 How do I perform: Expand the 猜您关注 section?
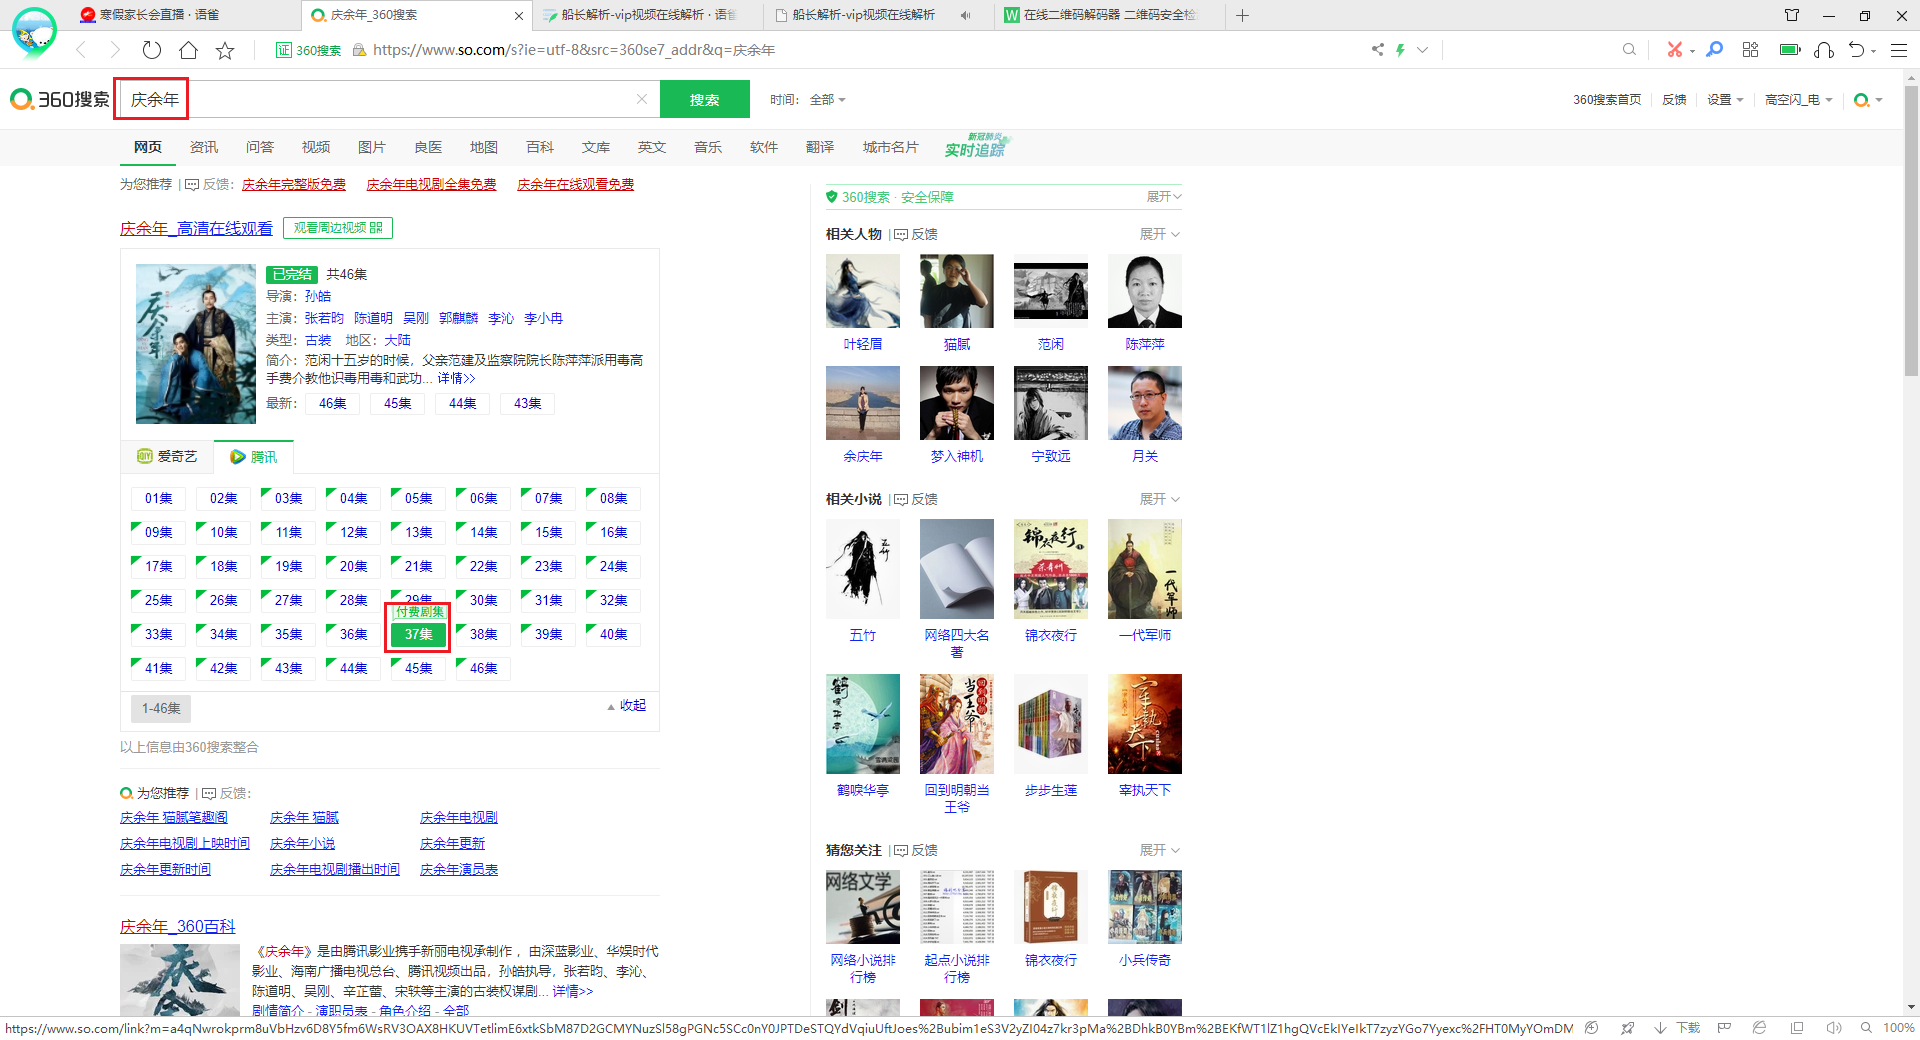coord(1160,850)
